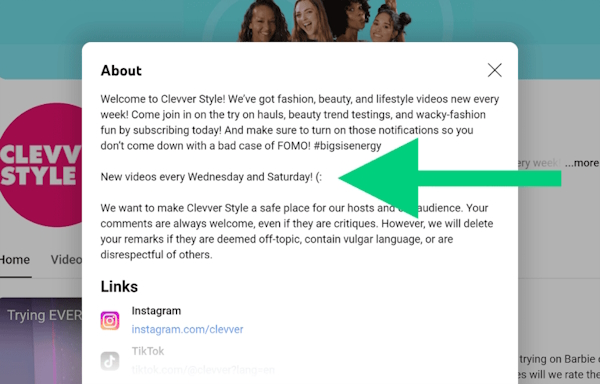Viewport: 600px width, 384px height.
Task: Select the TikTok link title label
Action: click(x=148, y=351)
